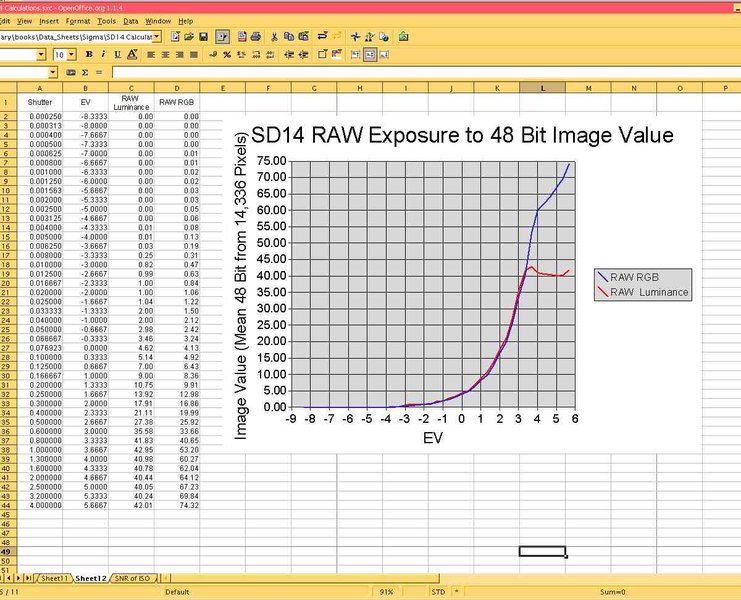Open the cell Name Box dropdown
Screen dimensions: 741x600
point(53,73)
